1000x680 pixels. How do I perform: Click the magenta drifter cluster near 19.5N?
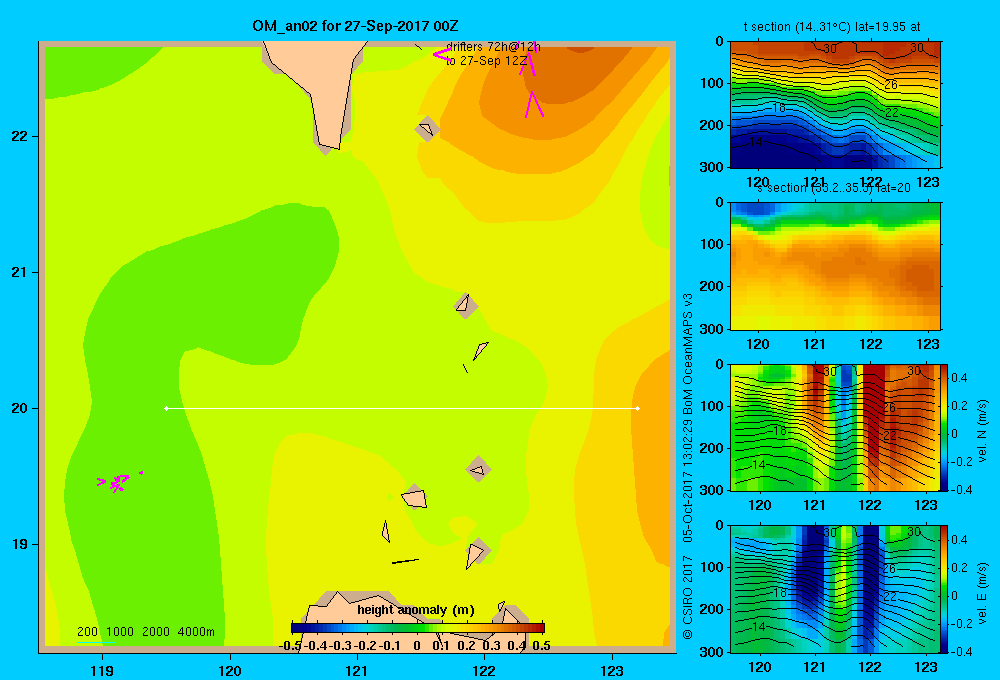pyautogui.click(x=119, y=482)
